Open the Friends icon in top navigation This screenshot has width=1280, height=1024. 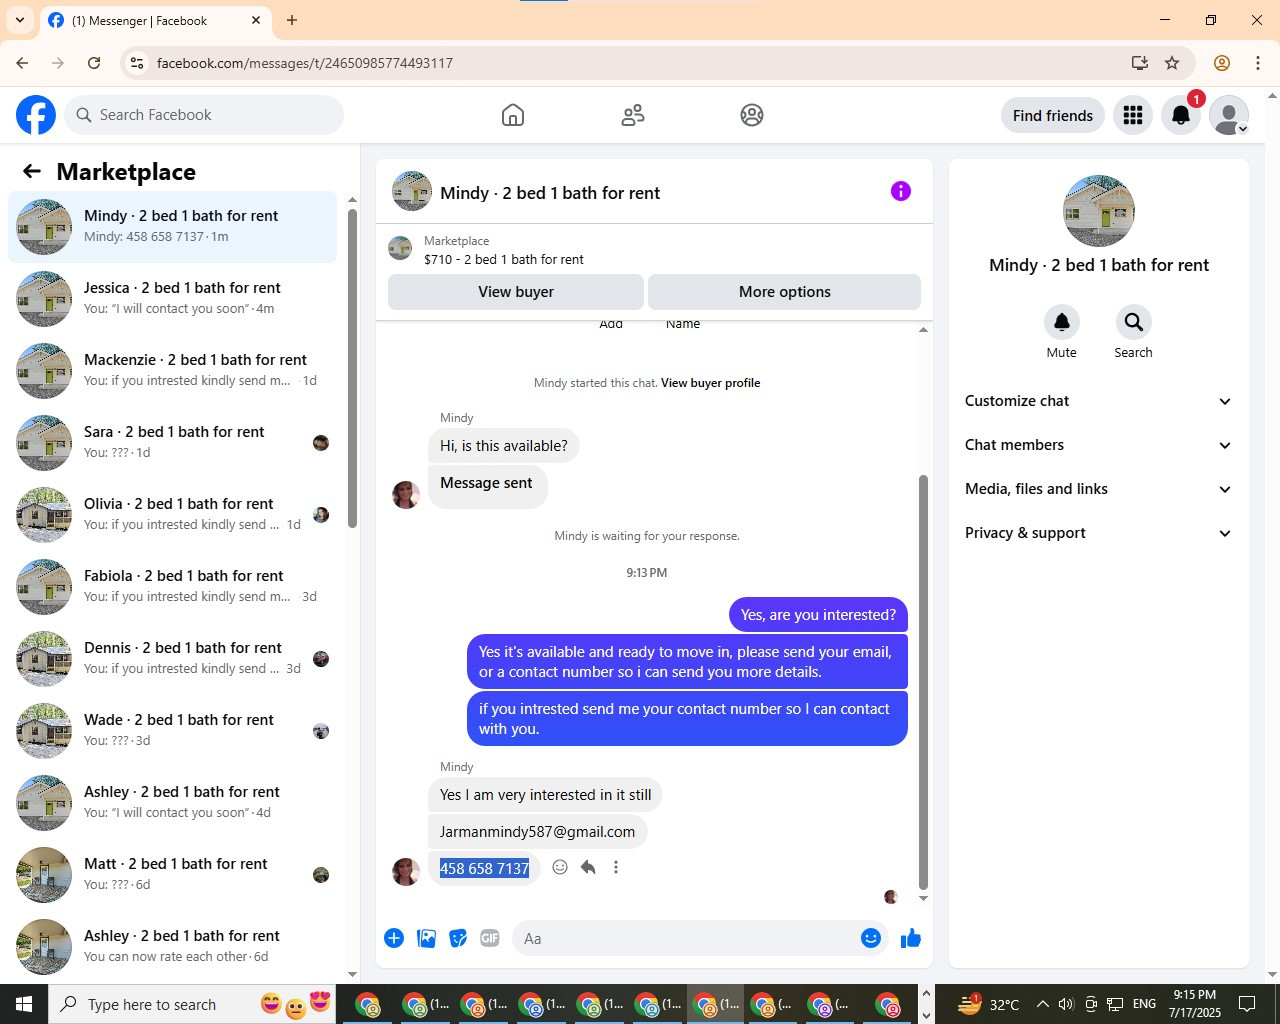(633, 115)
